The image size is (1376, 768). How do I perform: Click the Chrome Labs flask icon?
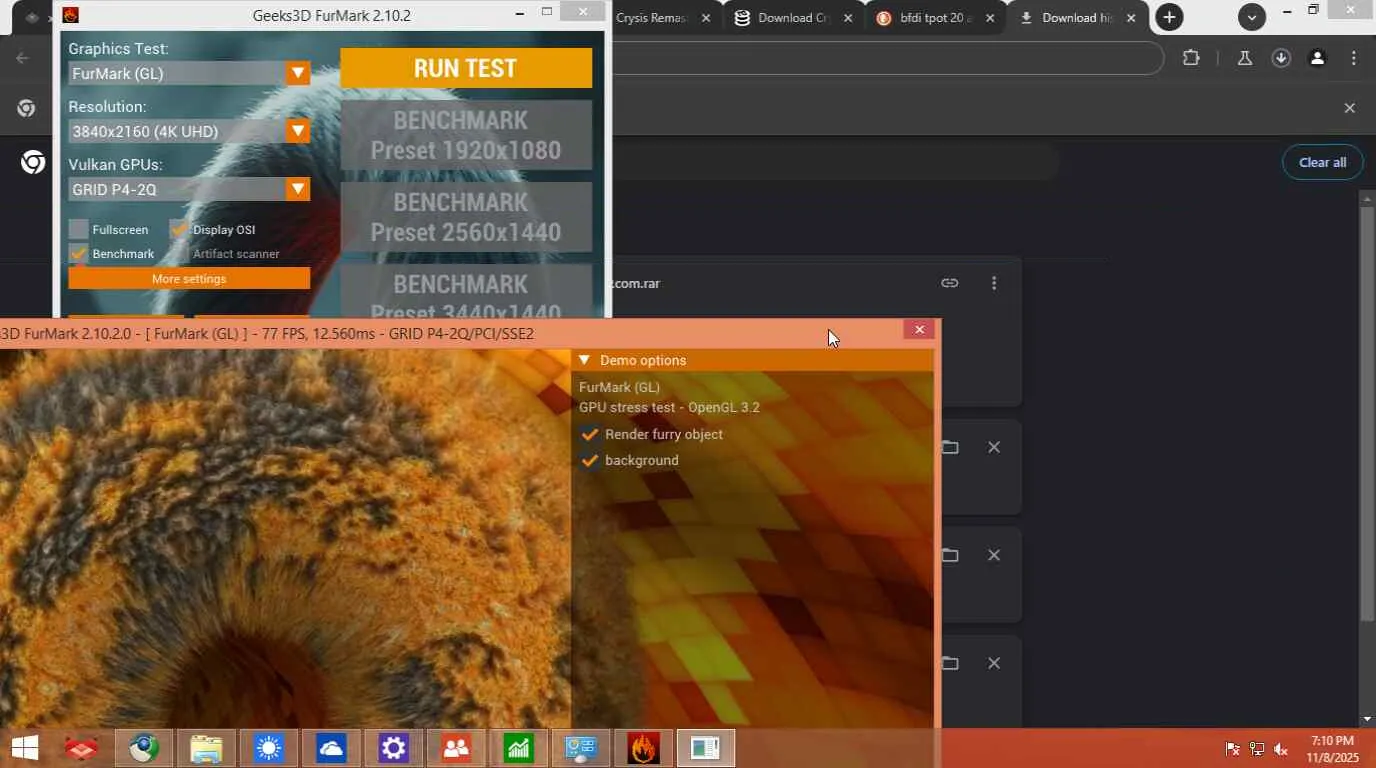(1245, 58)
